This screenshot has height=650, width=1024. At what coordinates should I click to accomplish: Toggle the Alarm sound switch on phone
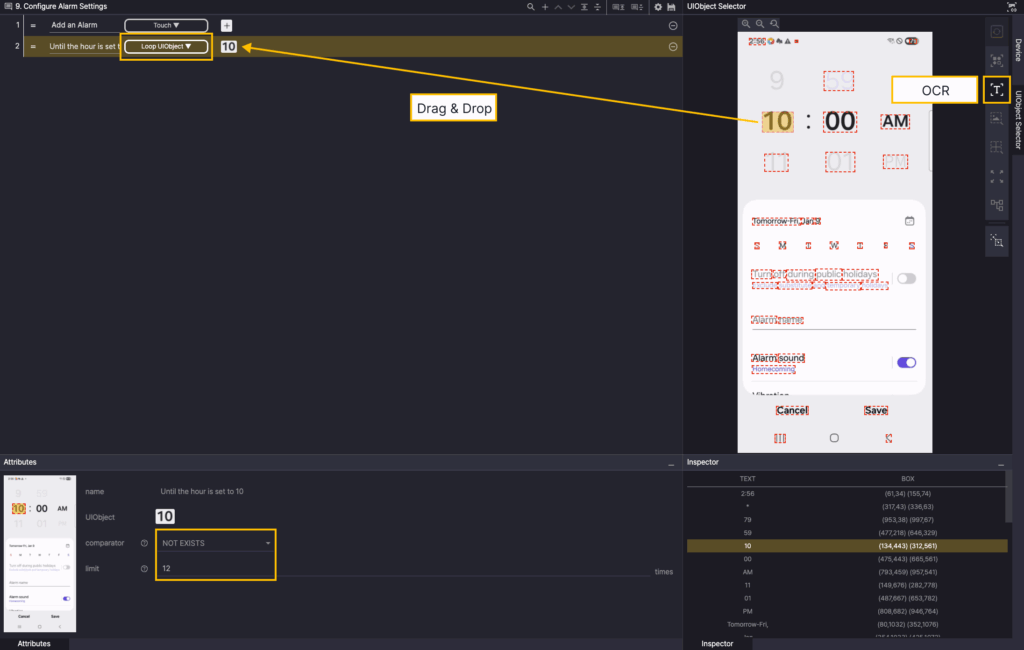coord(906,362)
